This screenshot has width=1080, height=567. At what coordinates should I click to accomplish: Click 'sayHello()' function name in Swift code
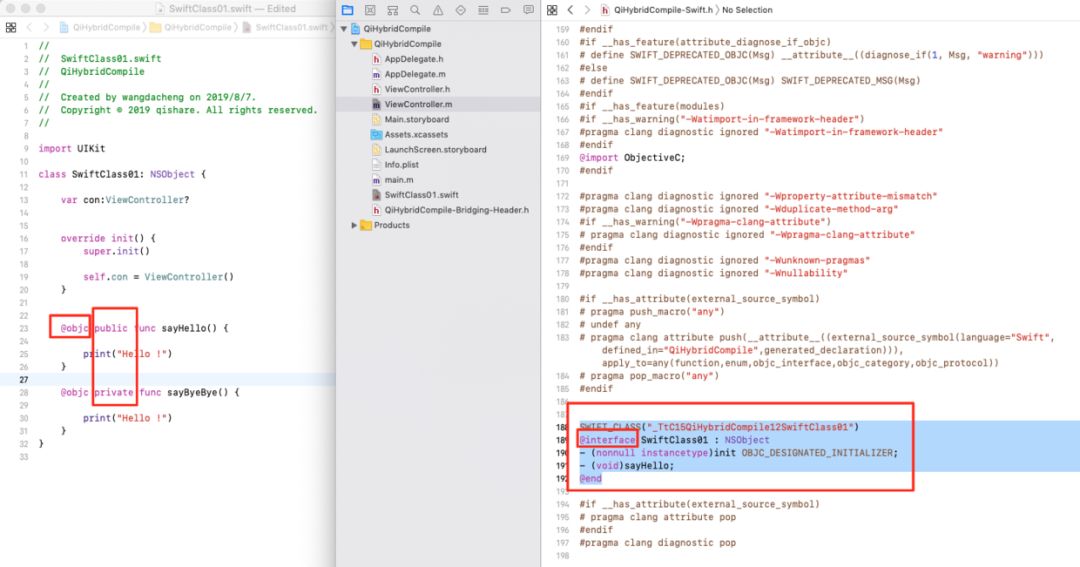[189, 329]
